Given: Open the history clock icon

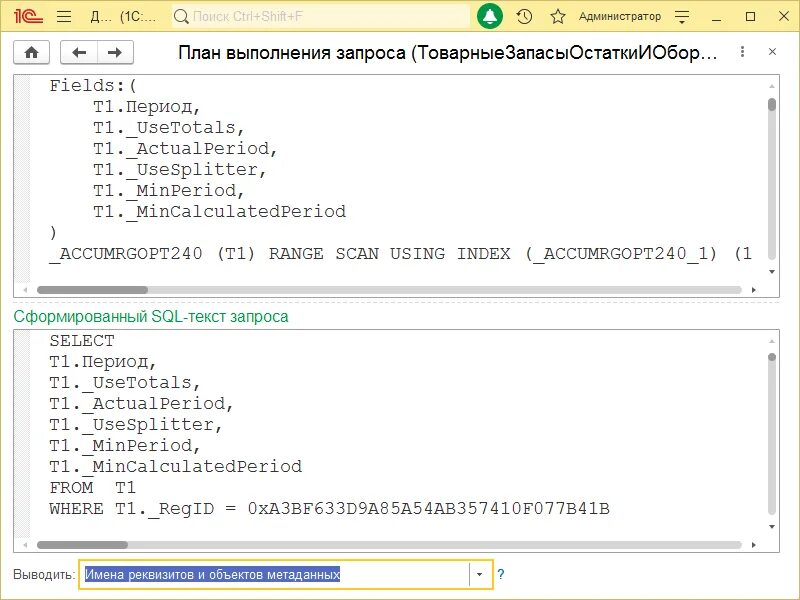Looking at the screenshot, I should [524, 16].
